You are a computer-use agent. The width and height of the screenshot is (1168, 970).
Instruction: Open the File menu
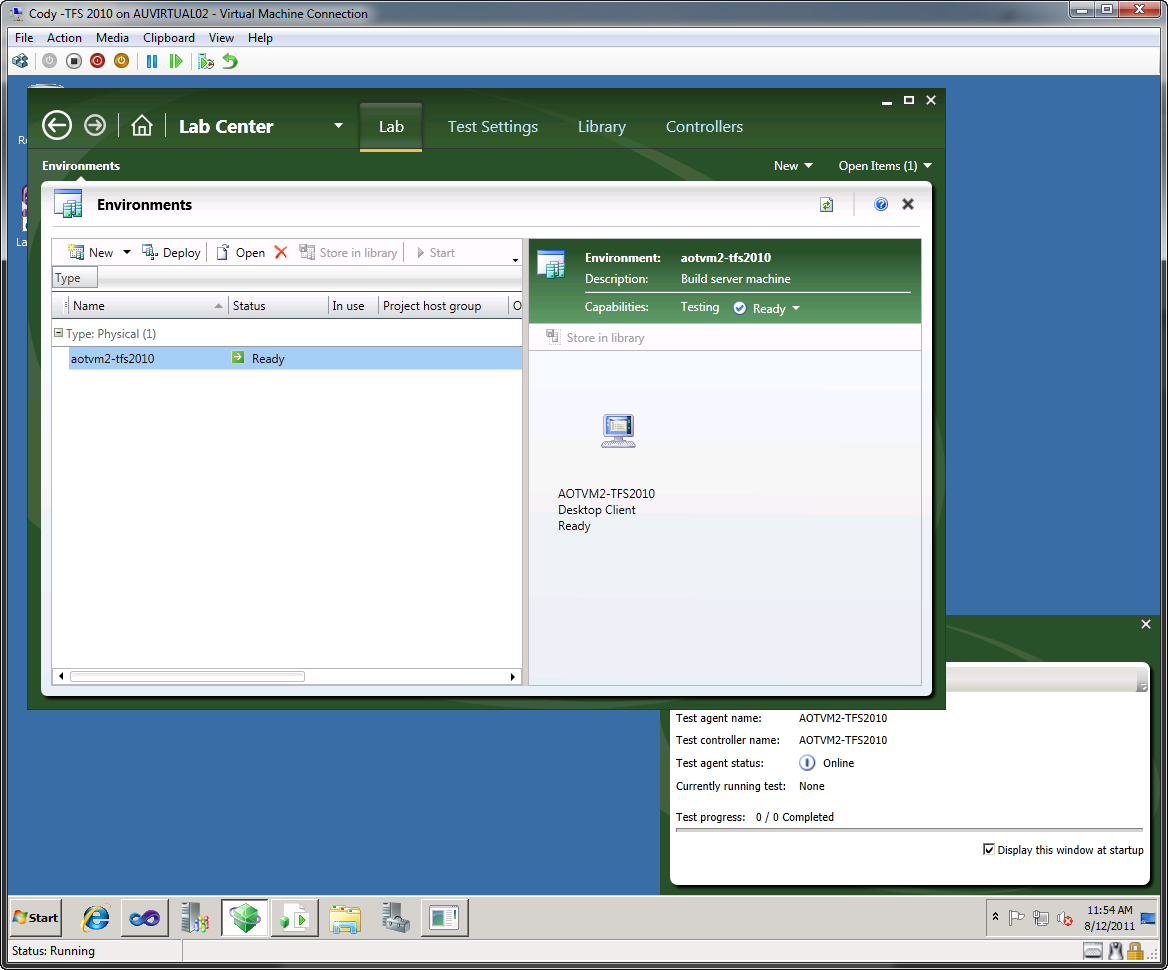click(24, 37)
